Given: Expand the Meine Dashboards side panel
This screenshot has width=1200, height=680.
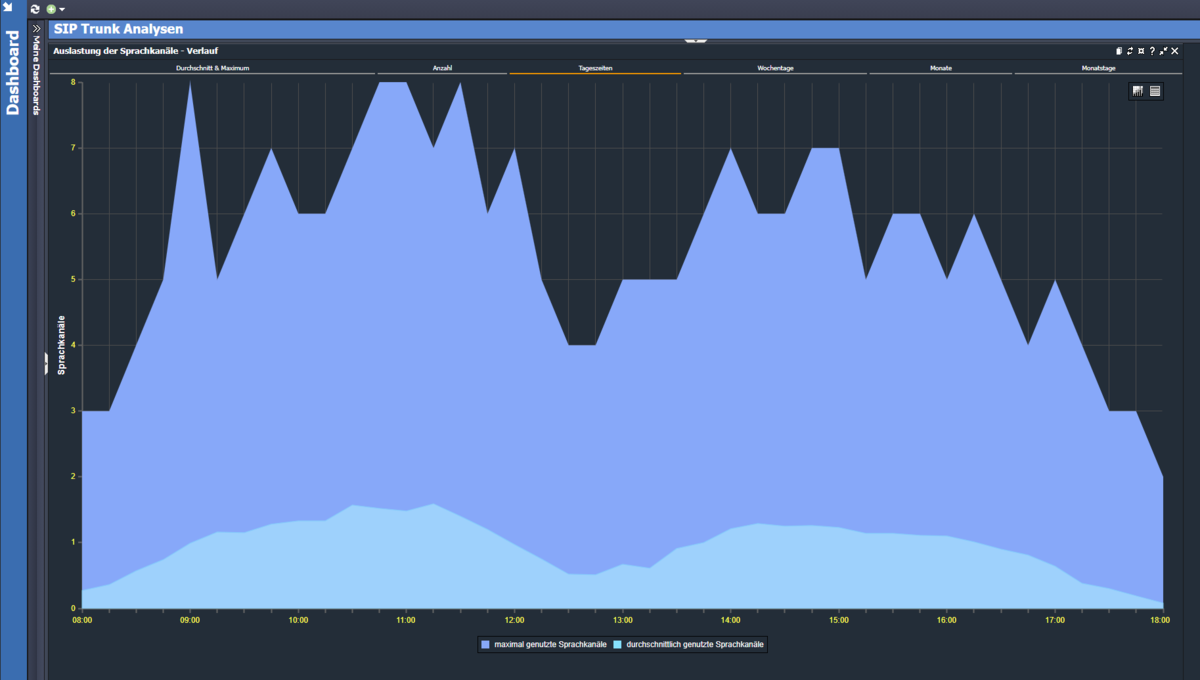Looking at the screenshot, I should [x=36, y=29].
